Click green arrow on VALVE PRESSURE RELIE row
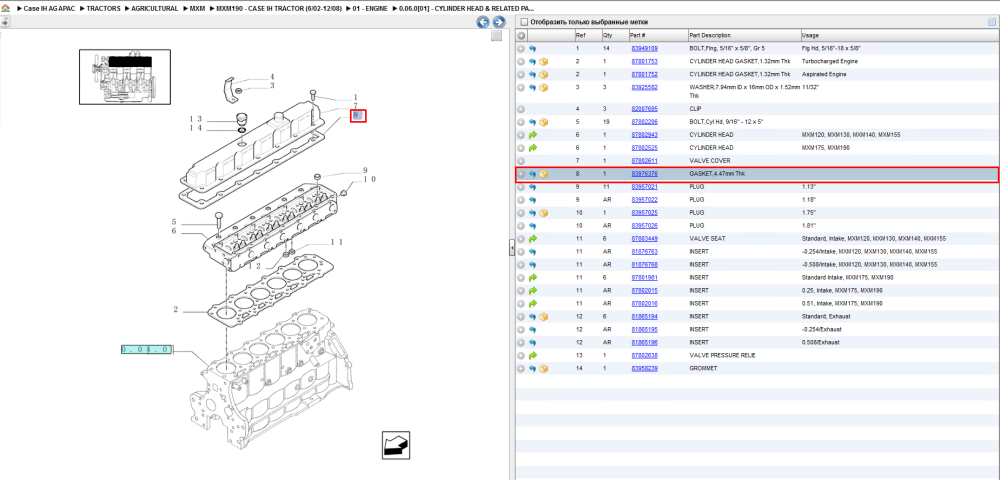 (533, 355)
